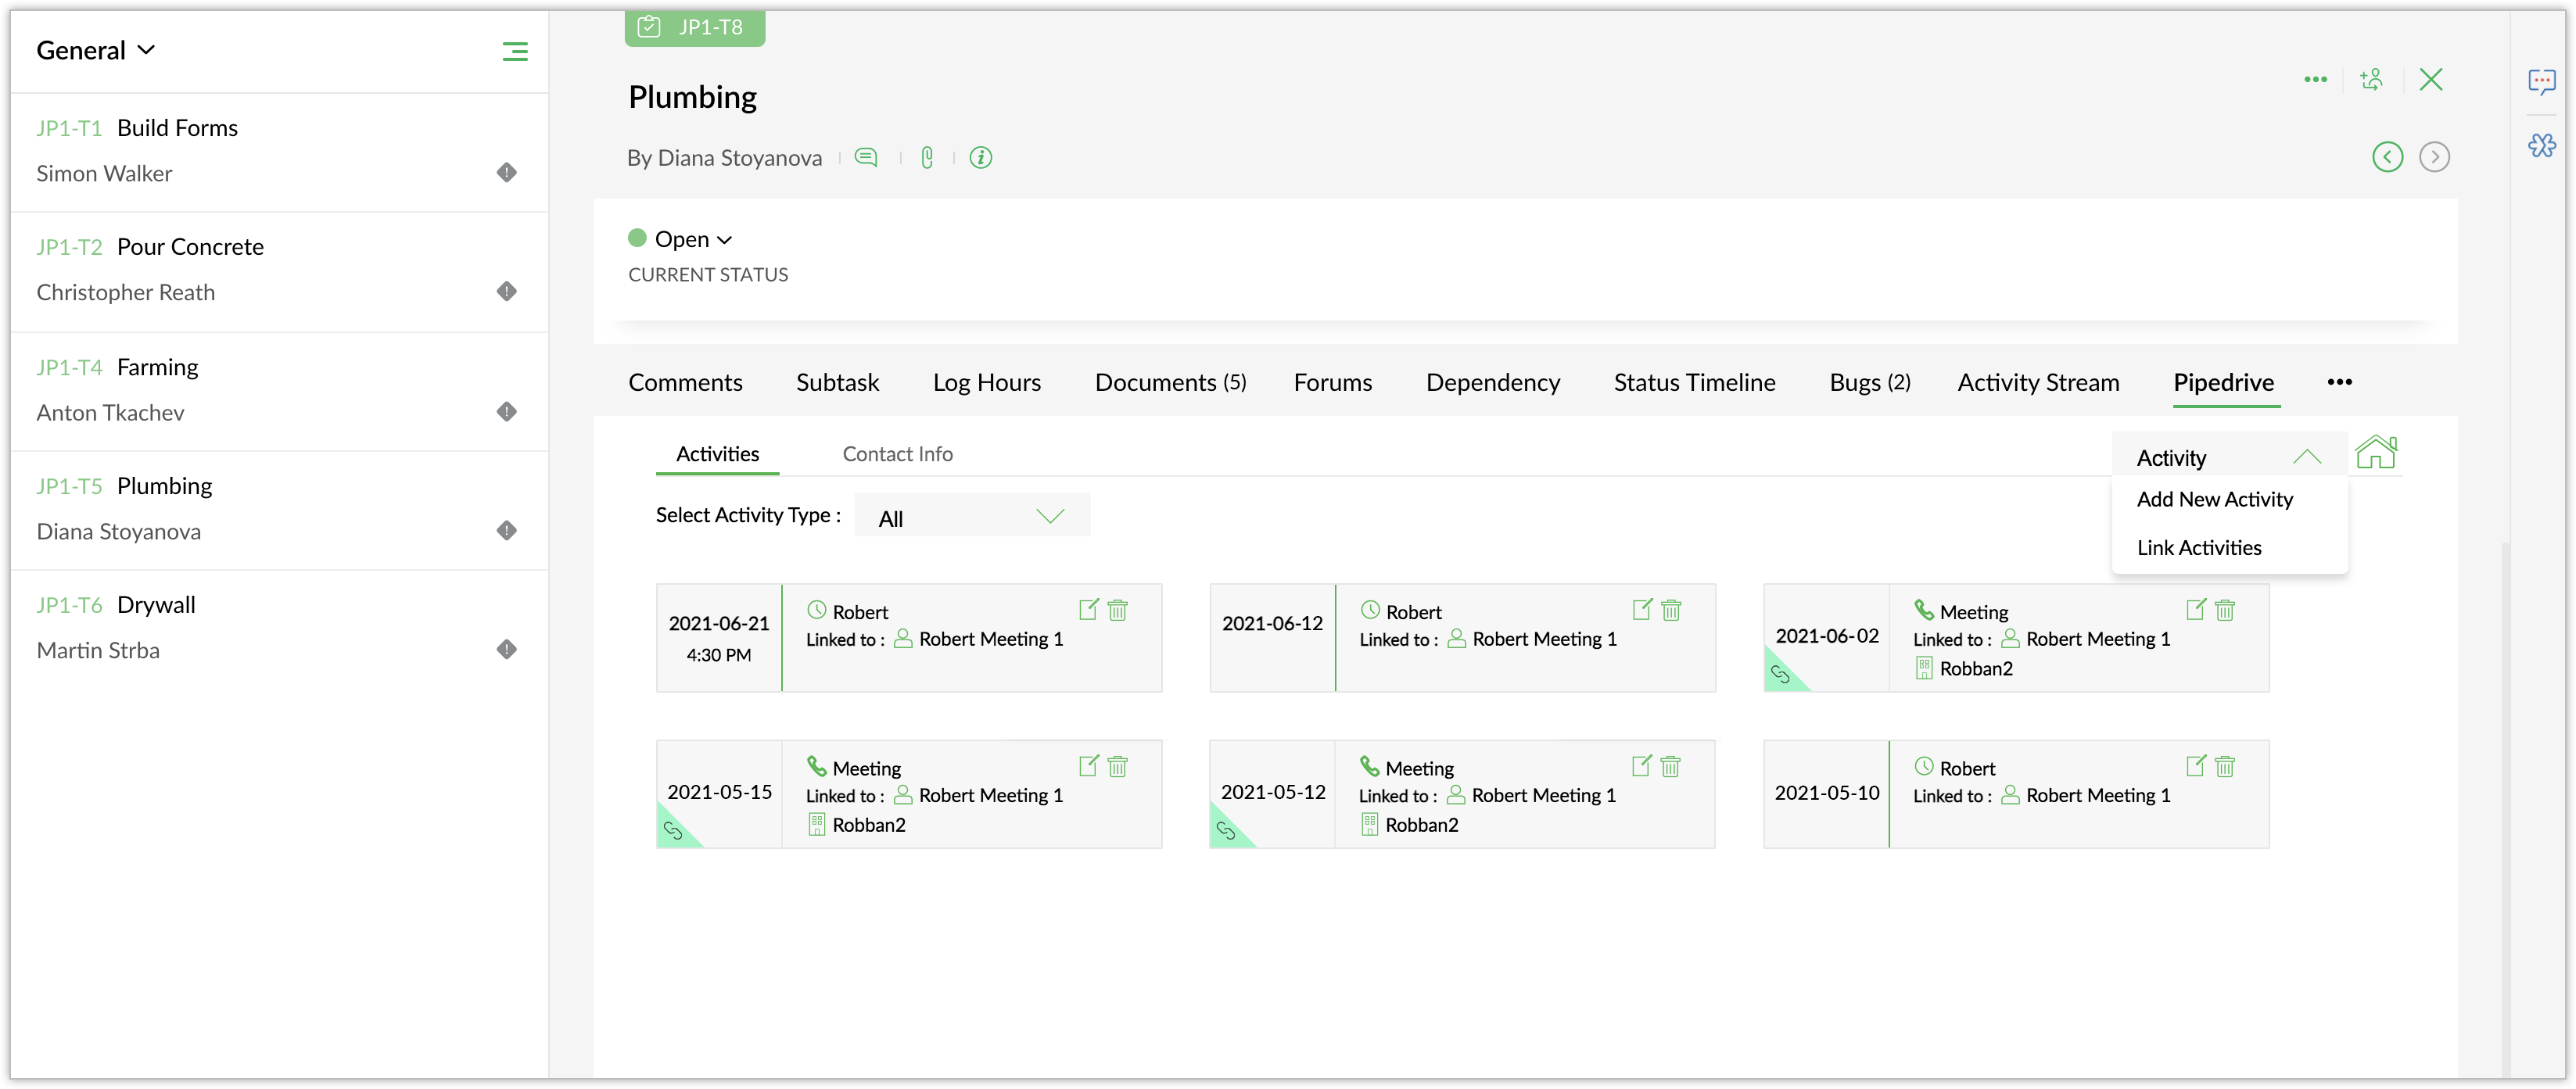Open Select Activity Type combo box
Screen dimensions: 2576x1089
[971, 517]
